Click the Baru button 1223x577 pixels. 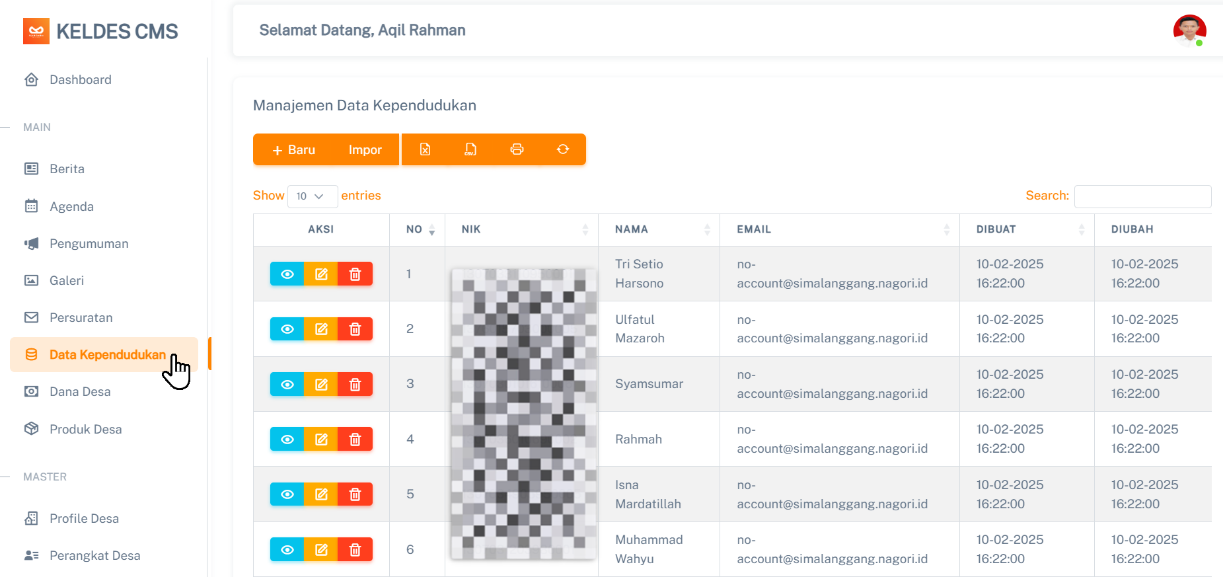coord(294,150)
